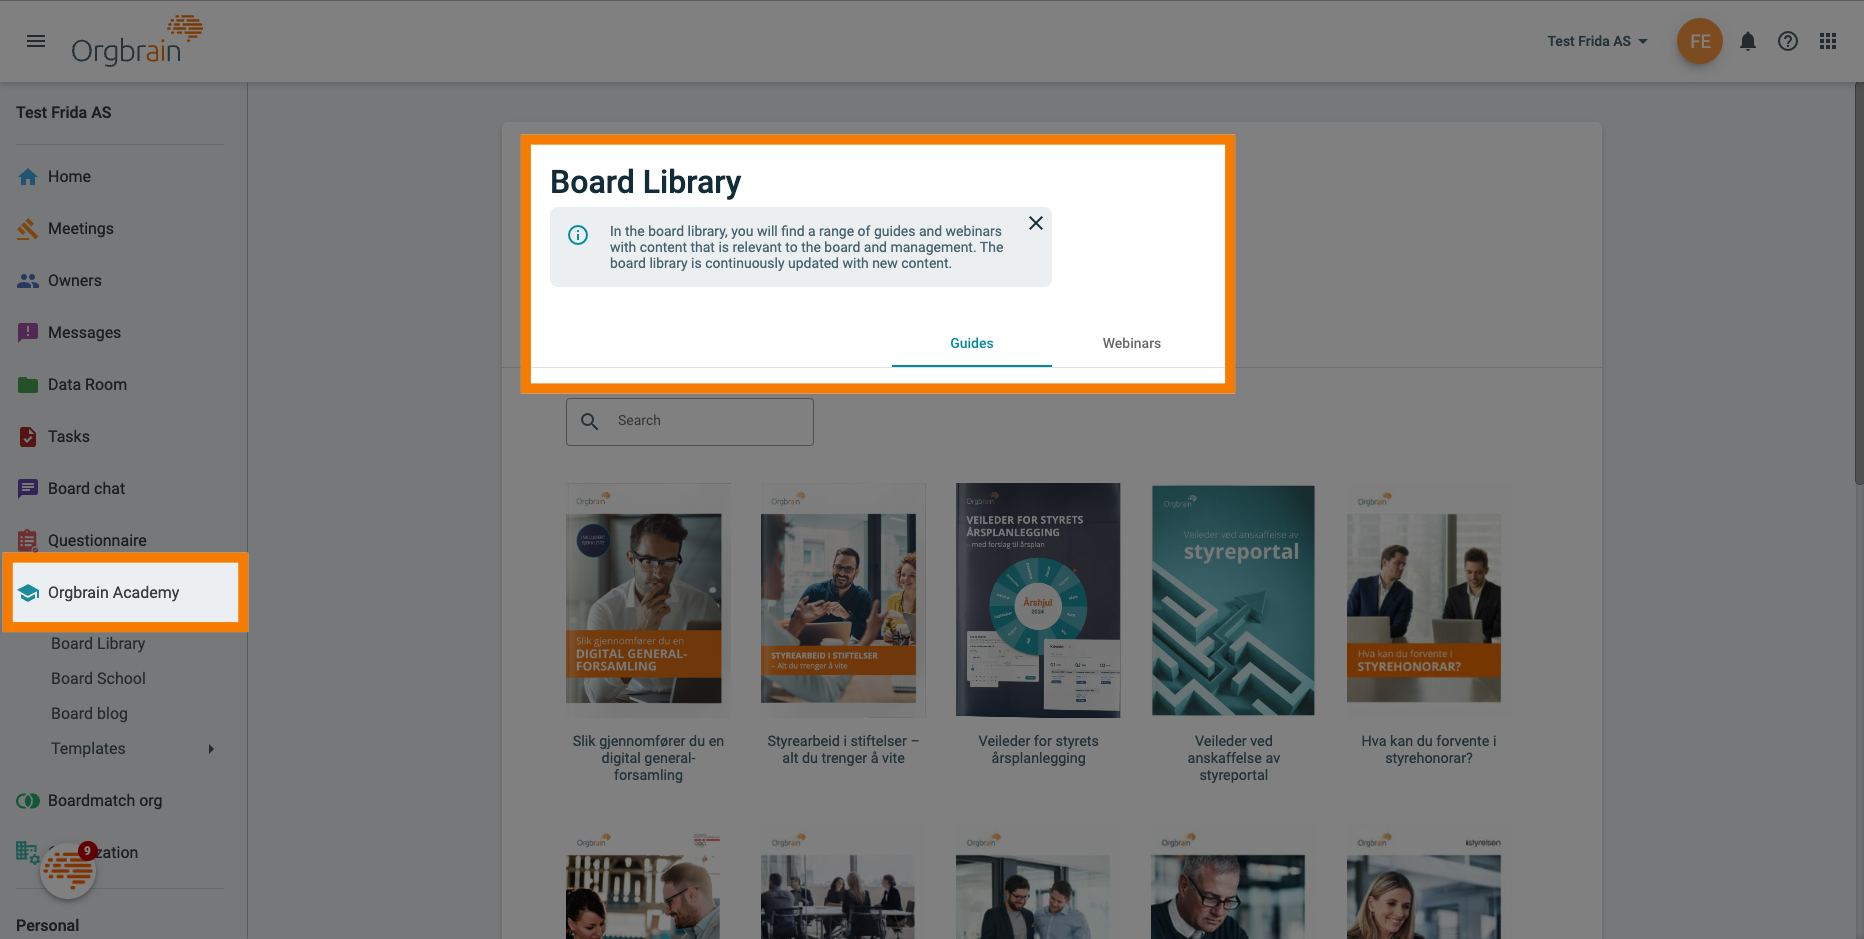Open the apps grid in the top bar
This screenshot has height=939, width=1864.
coord(1828,41)
